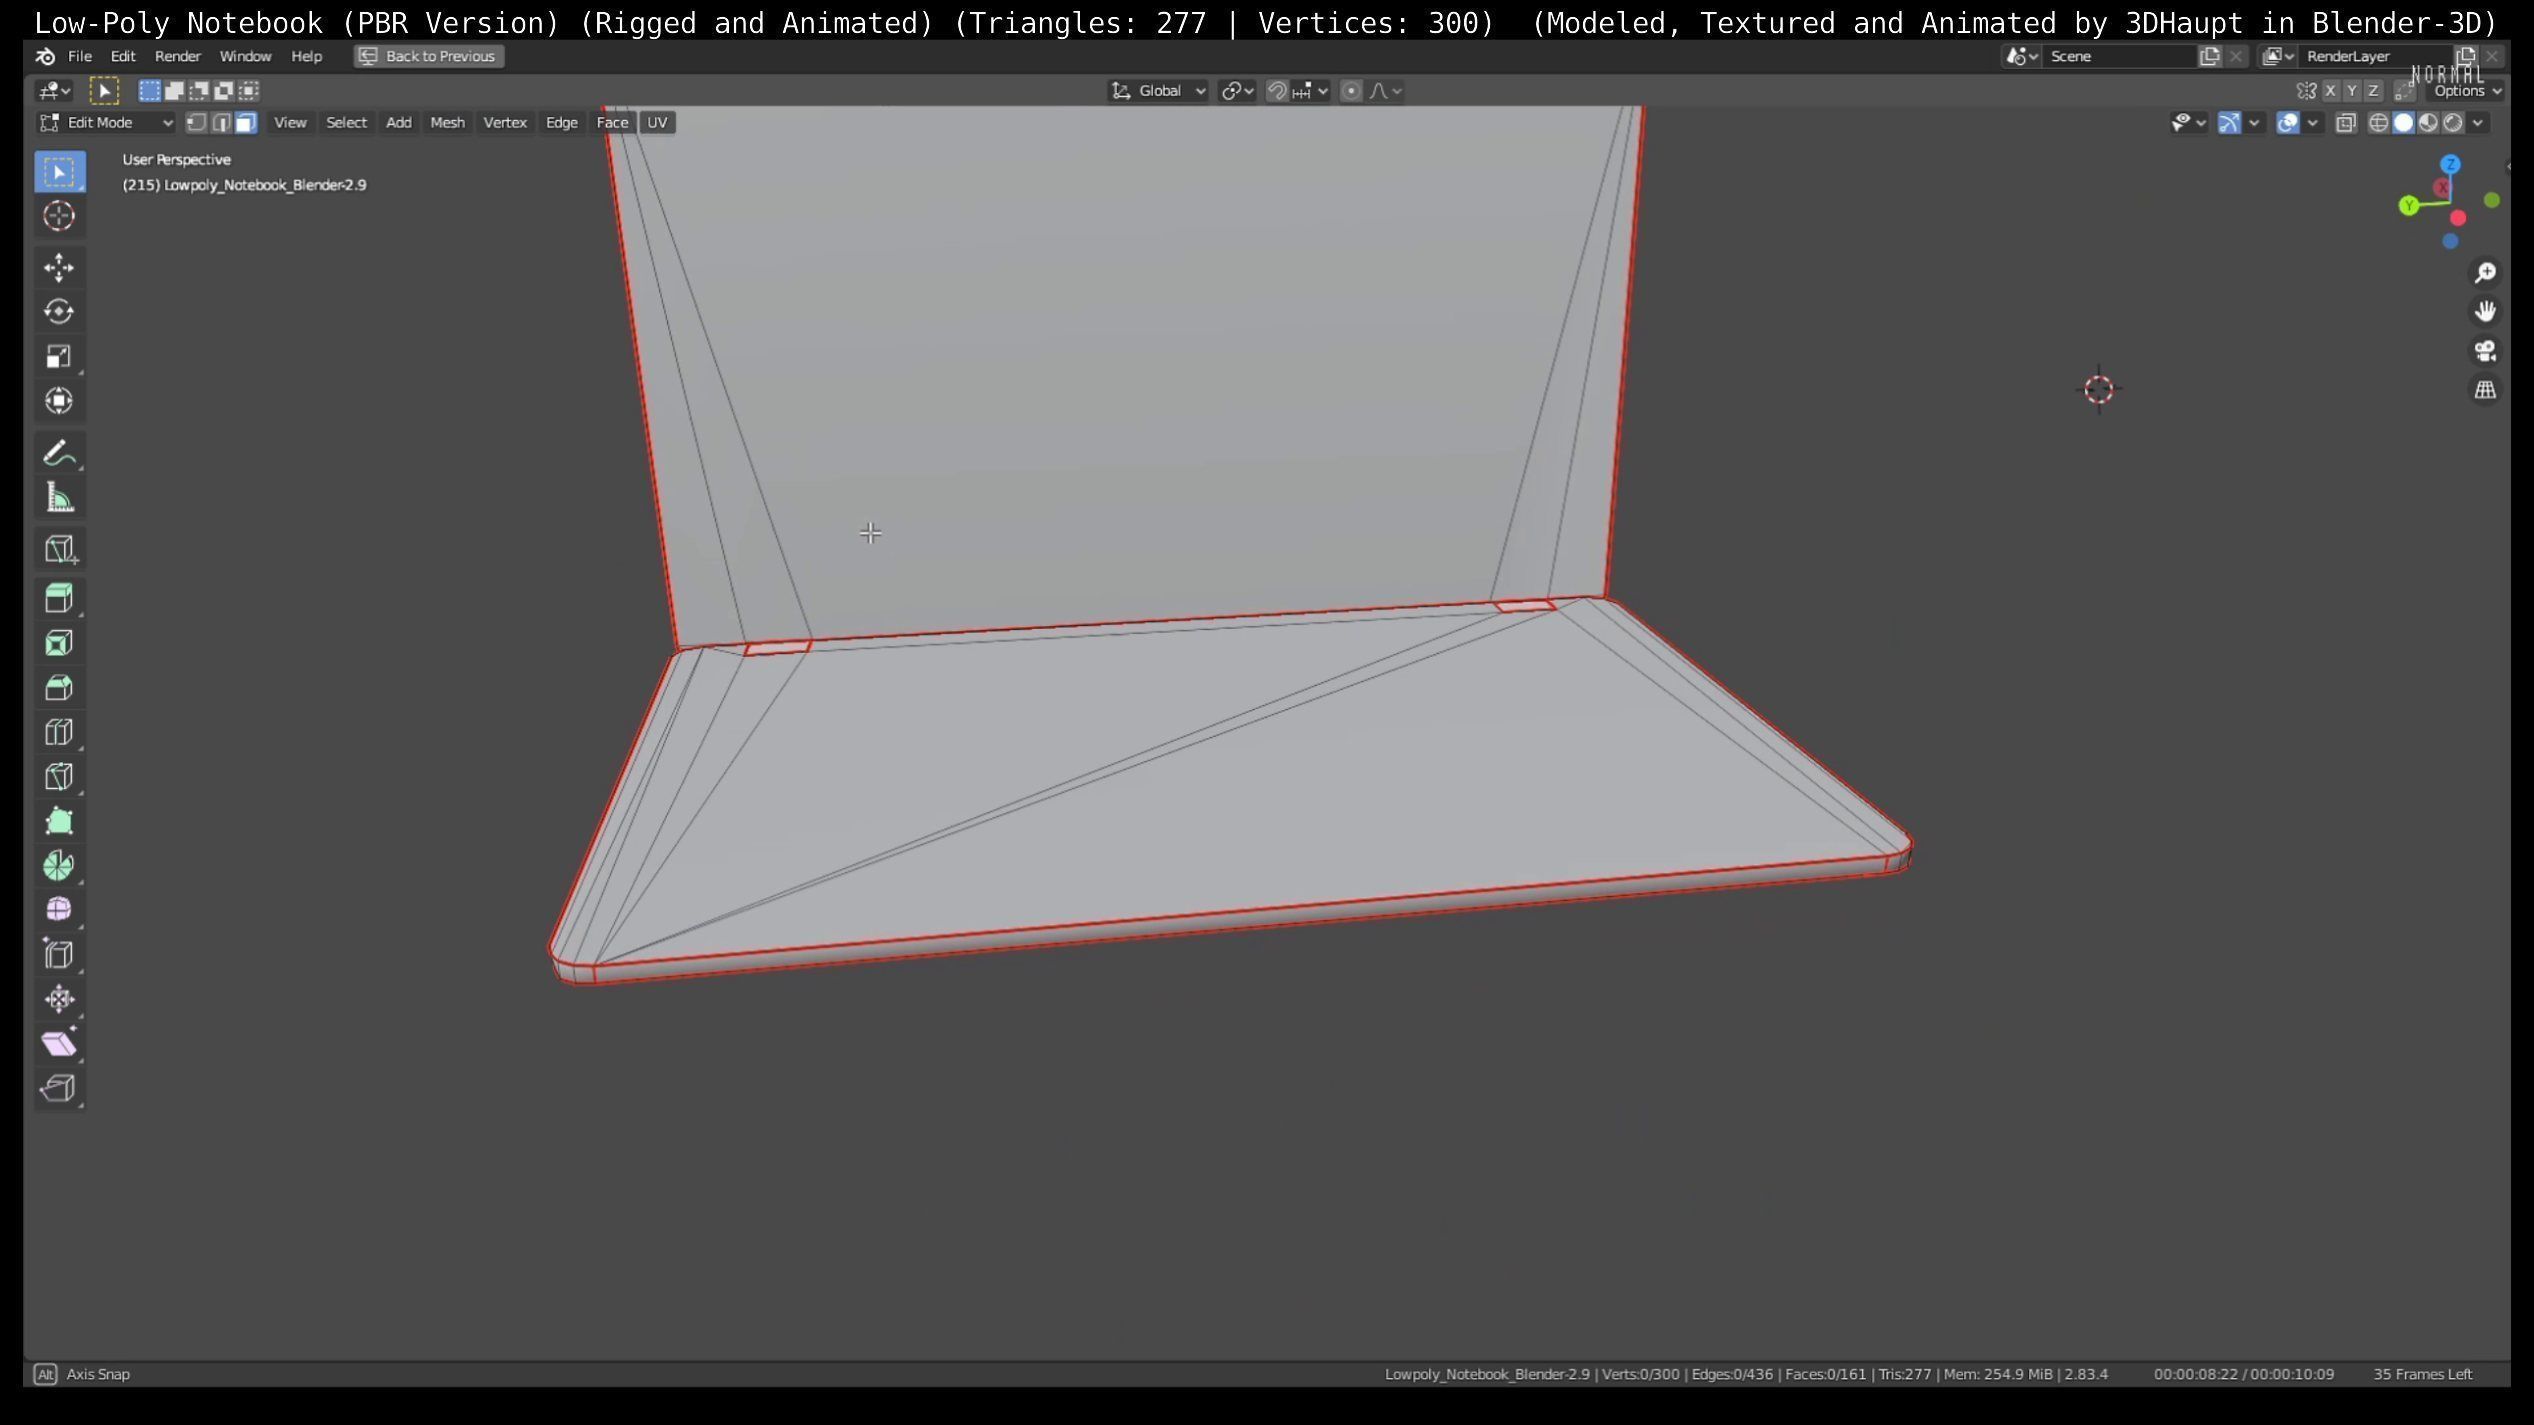Image resolution: width=2534 pixels, height=1425 pixels.
Task: Toggle camera view button
Action: [x=2484, y=351]
